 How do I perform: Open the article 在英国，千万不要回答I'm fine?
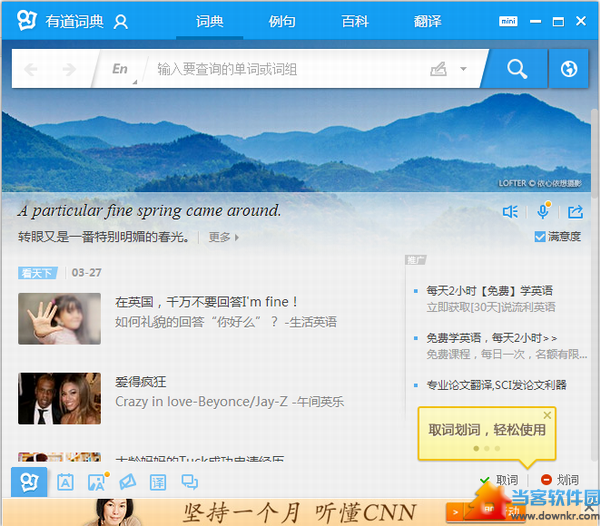pos(207,301)
